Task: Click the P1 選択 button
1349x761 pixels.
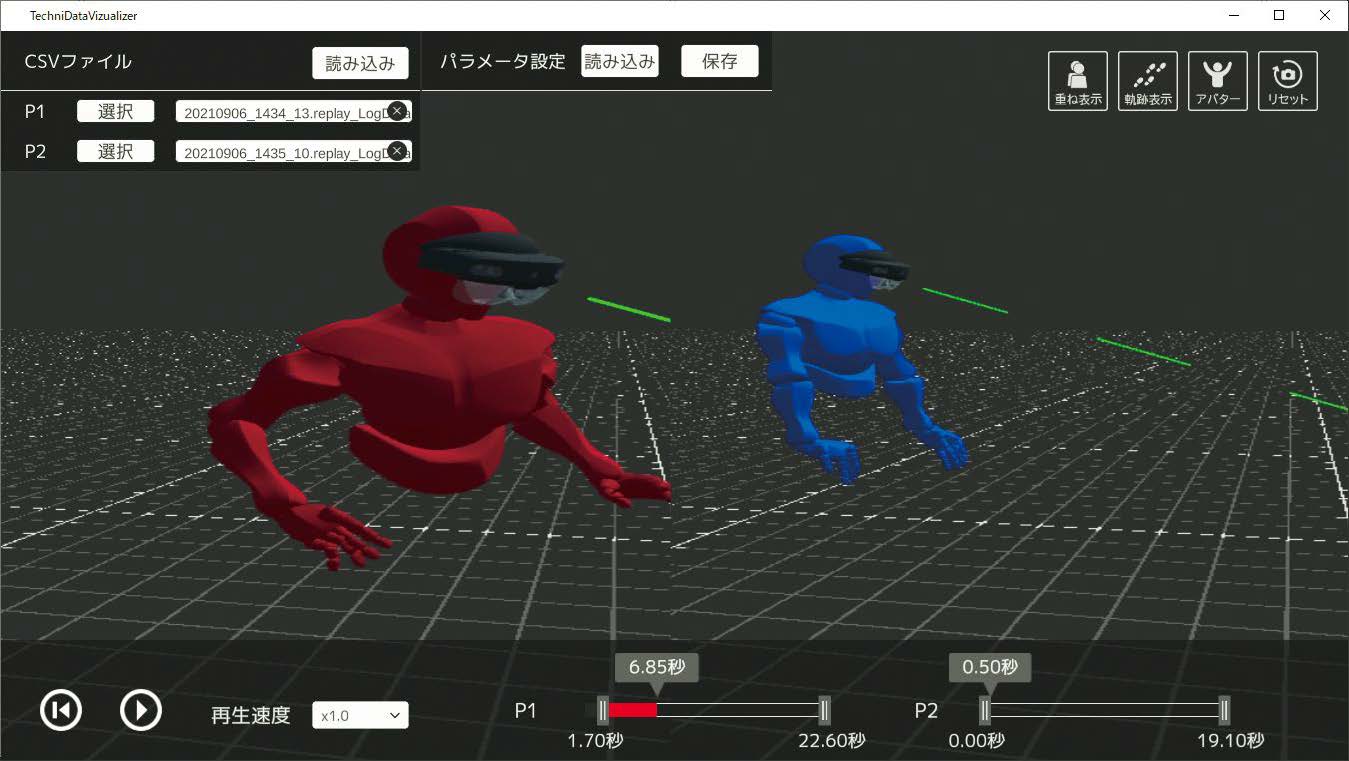Action: tap(116, 111)
